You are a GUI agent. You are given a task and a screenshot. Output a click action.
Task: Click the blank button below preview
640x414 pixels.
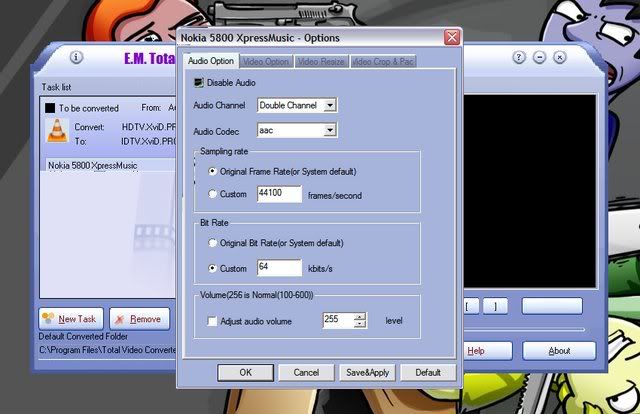552,306
